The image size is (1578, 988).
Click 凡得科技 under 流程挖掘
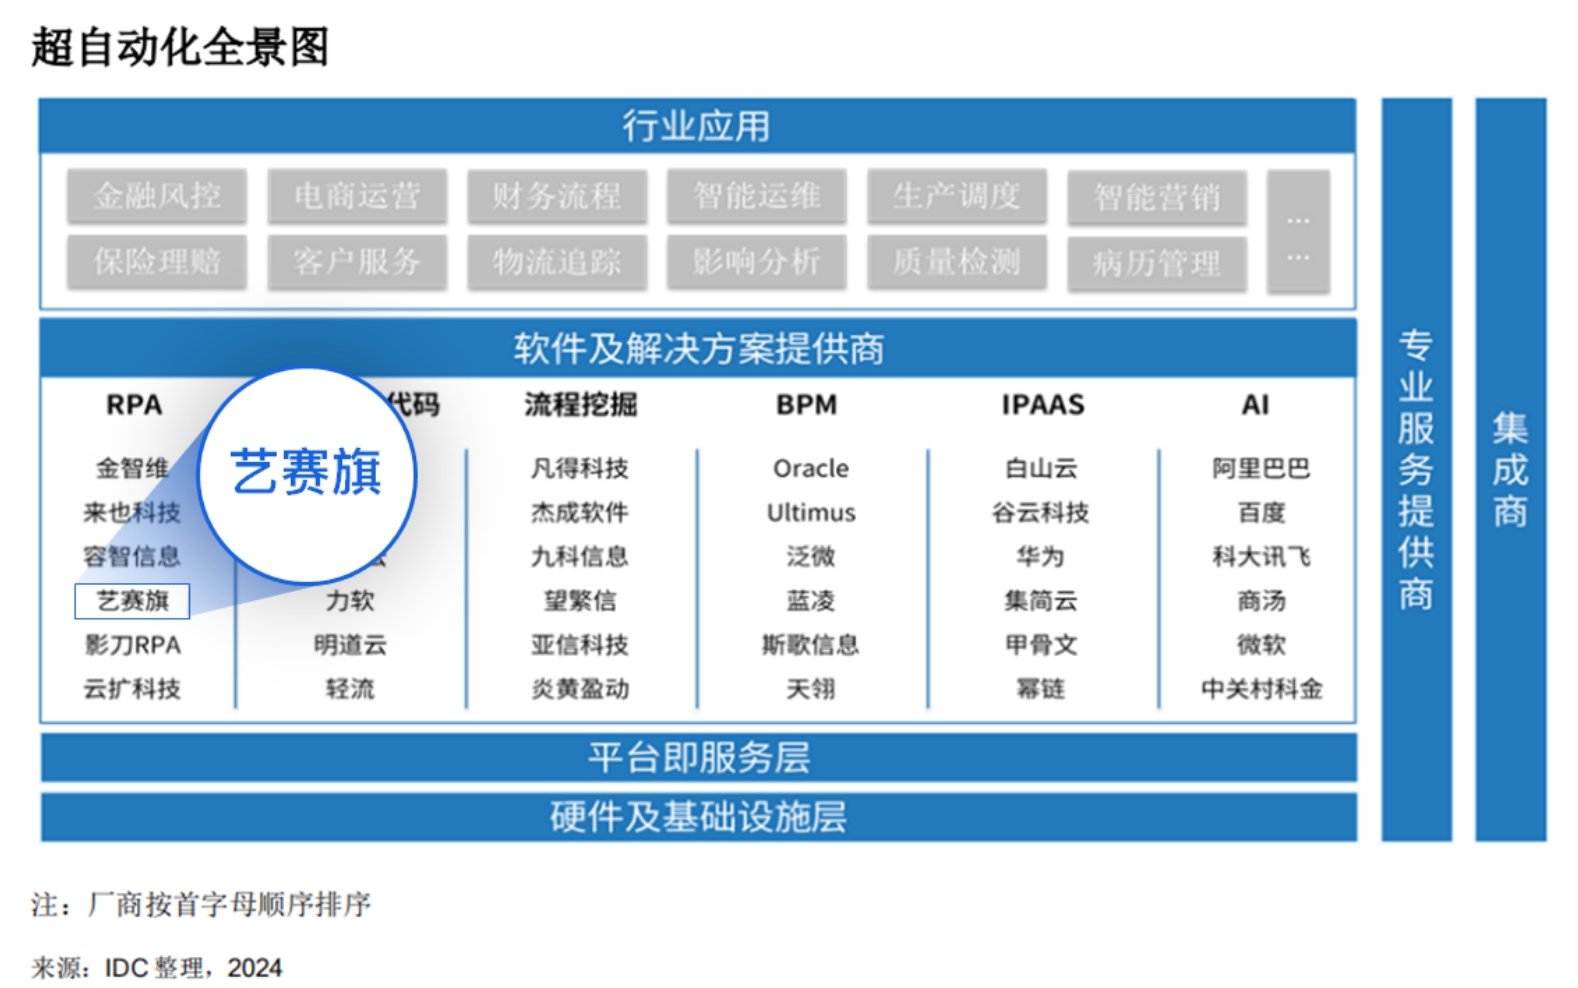580,468
